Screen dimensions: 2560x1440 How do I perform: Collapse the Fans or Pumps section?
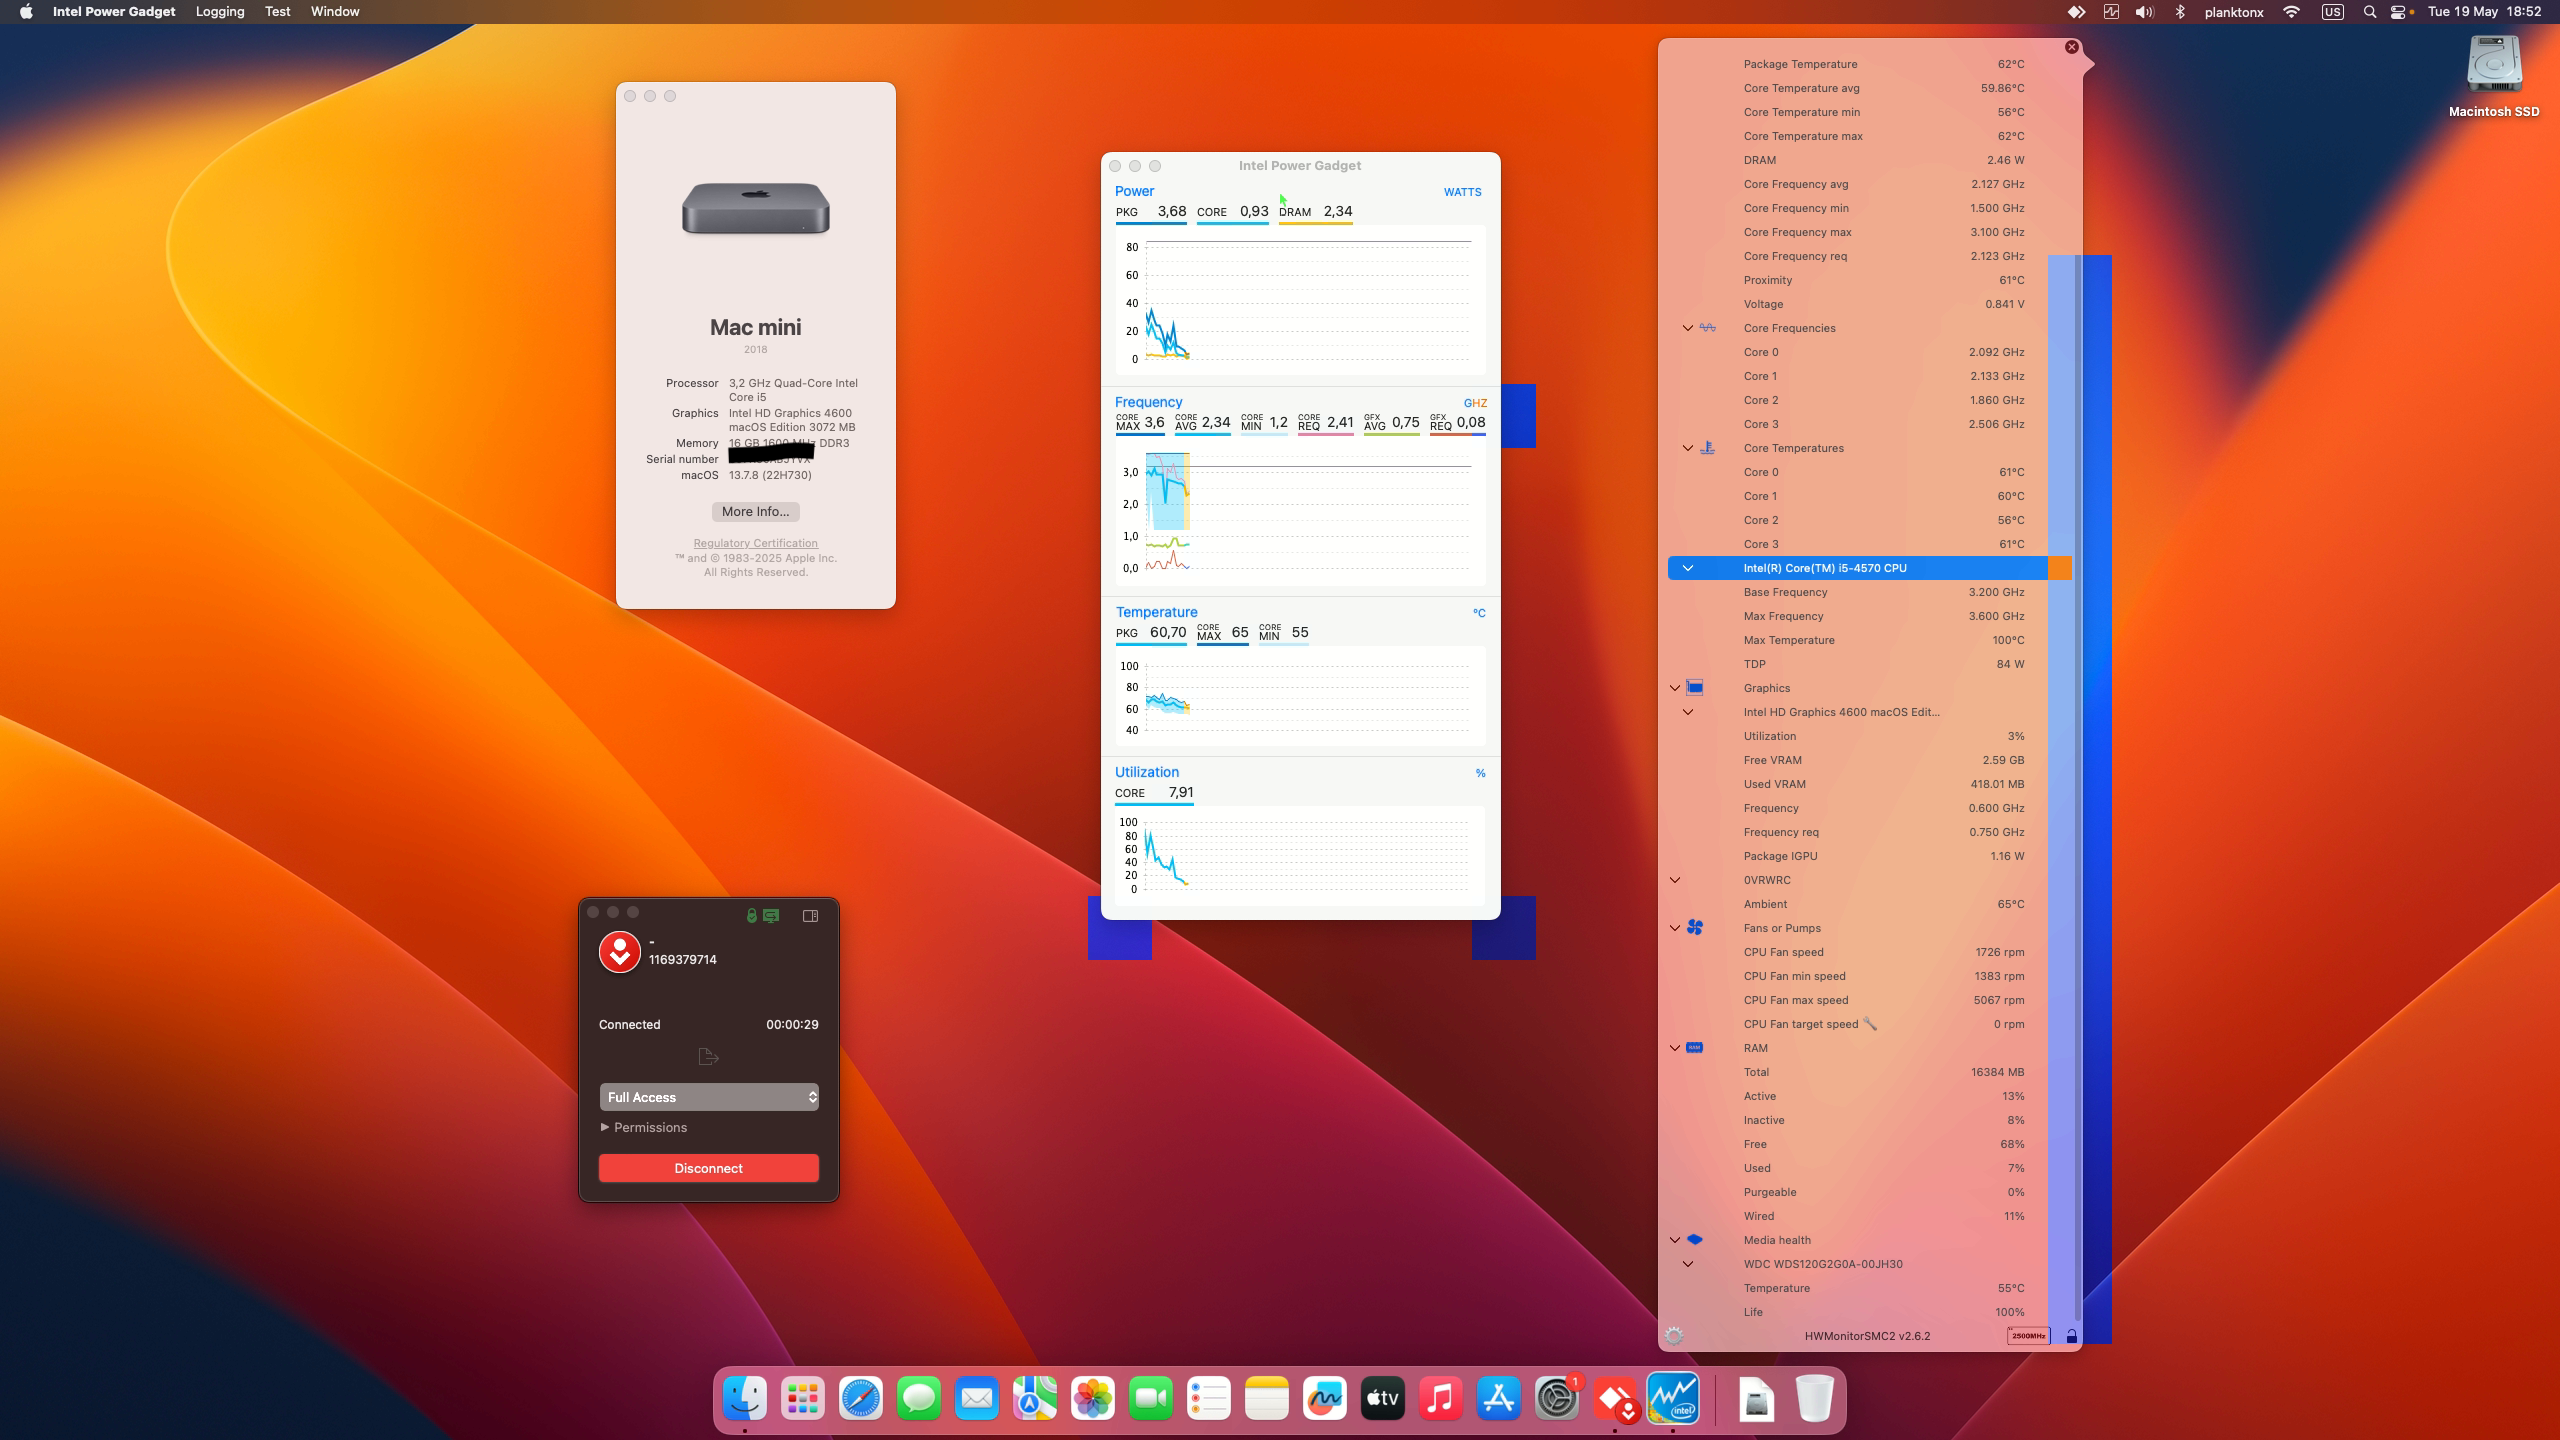pyautogui.click(x=1675, y=928)
